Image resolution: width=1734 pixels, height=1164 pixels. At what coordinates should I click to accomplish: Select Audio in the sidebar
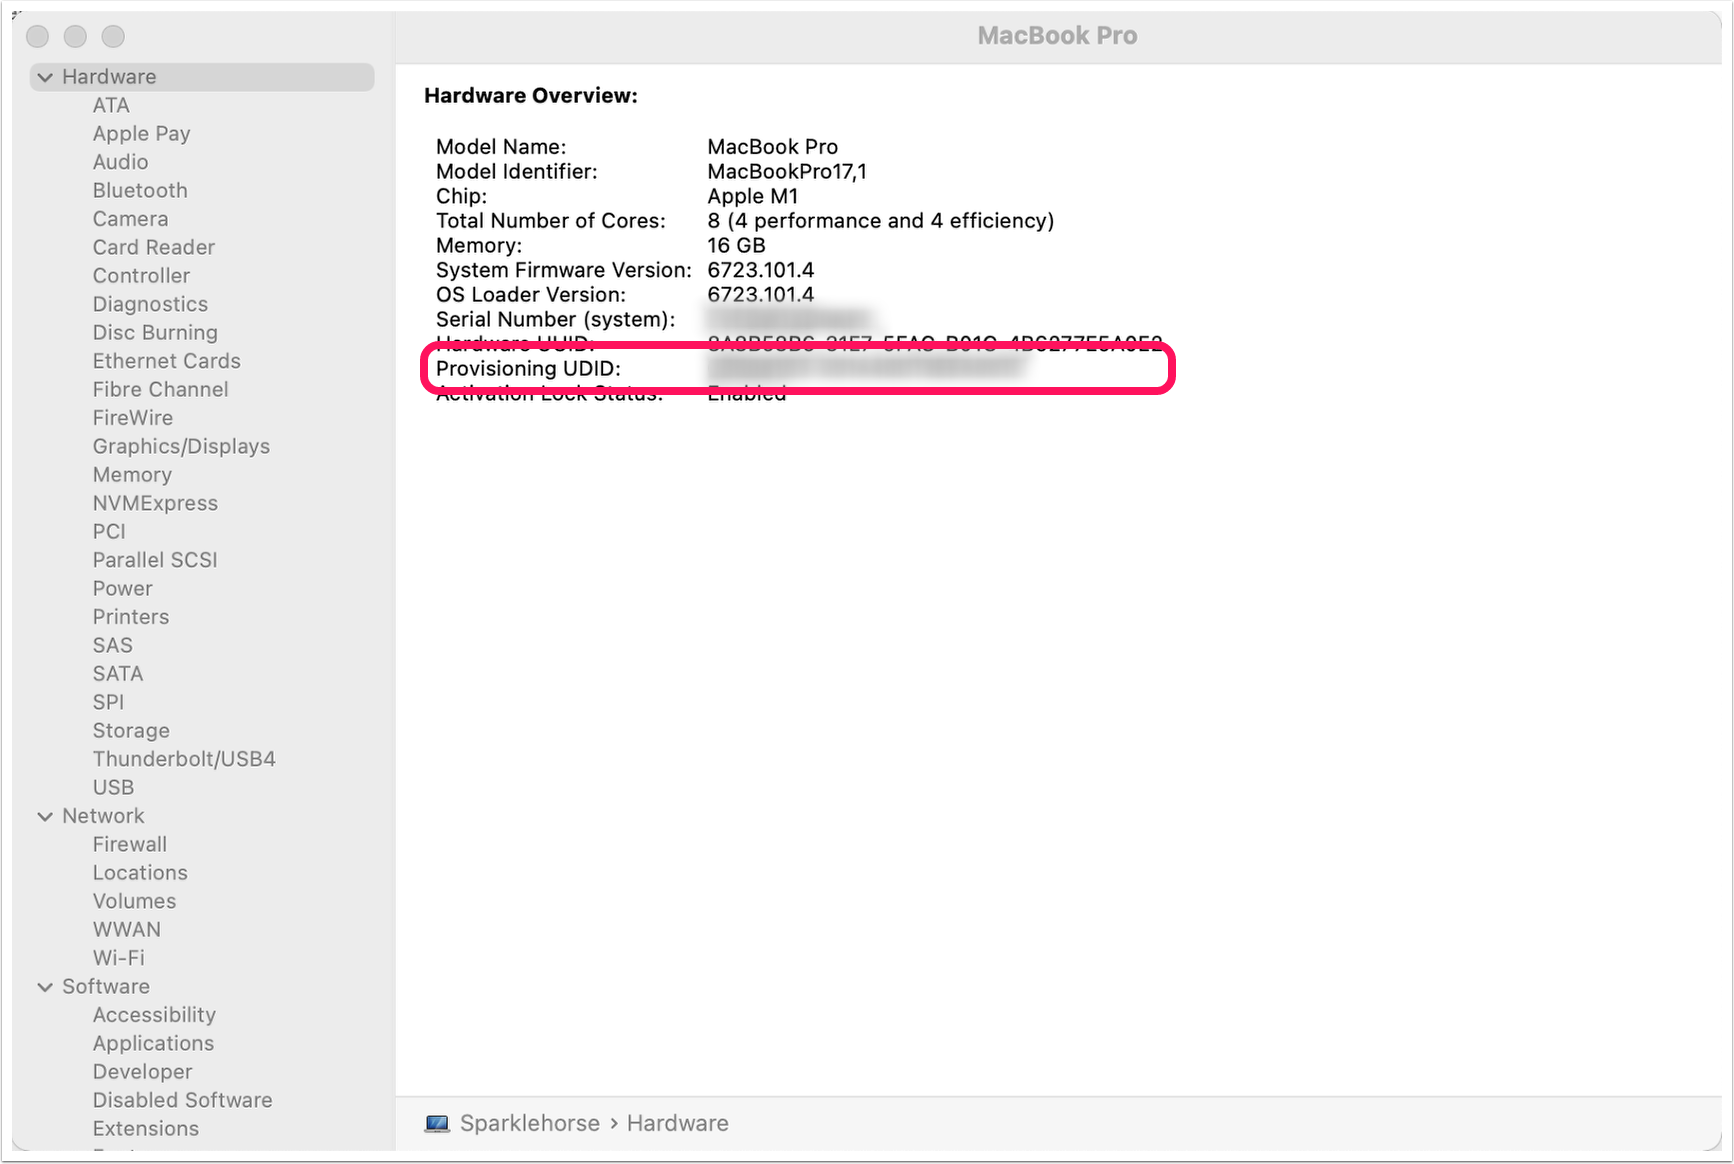pos(120,162)
